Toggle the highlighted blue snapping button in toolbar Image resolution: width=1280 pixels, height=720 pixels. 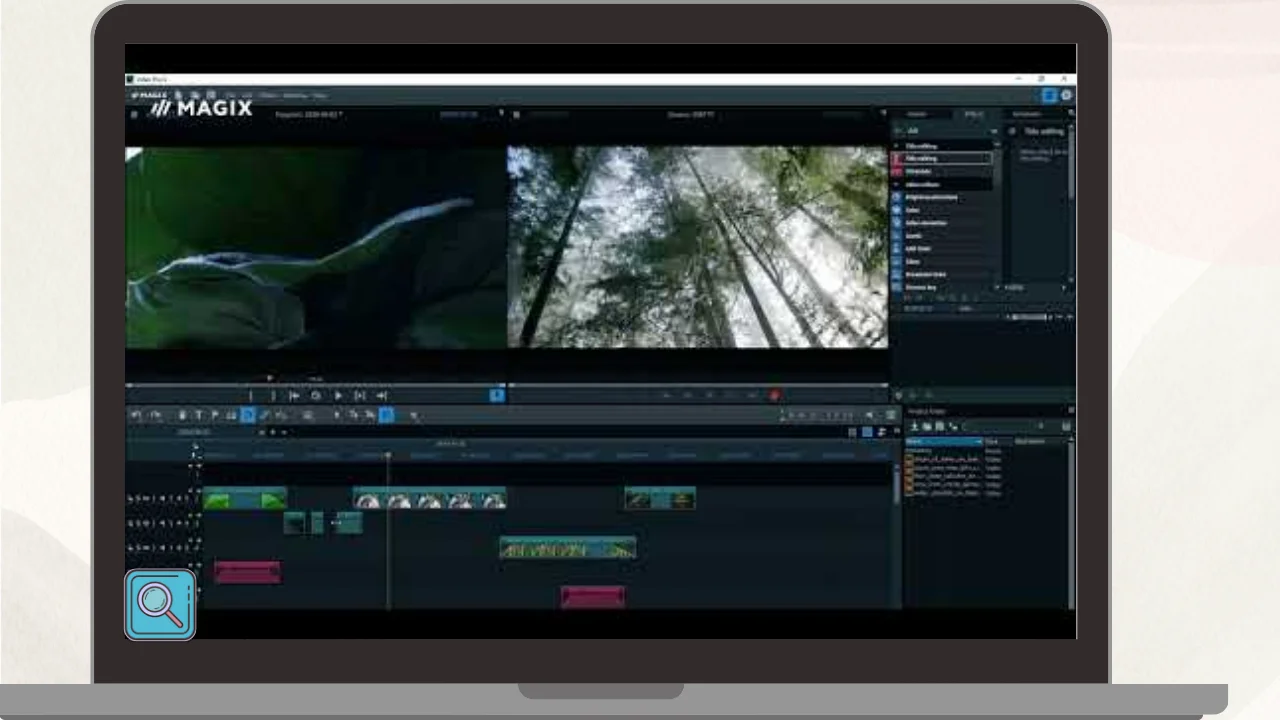point(386,415)
